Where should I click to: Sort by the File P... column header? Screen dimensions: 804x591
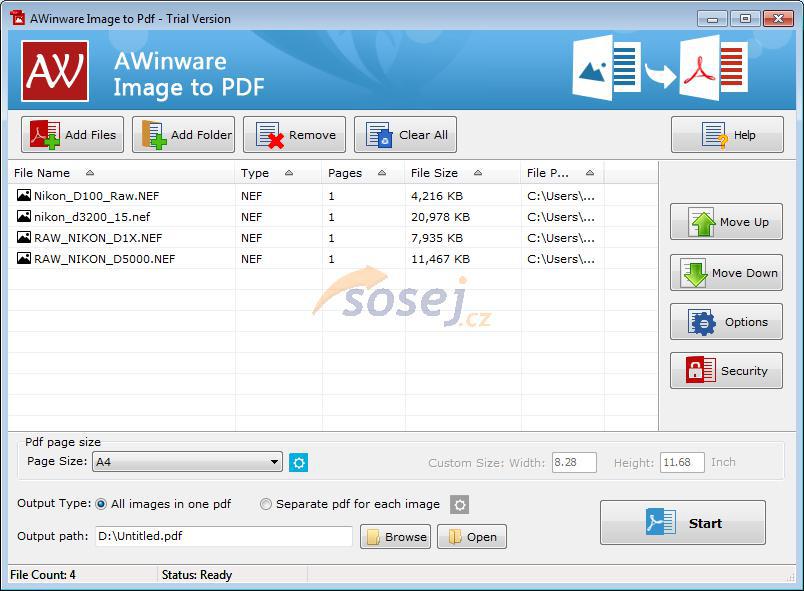[x=562, y=173]
